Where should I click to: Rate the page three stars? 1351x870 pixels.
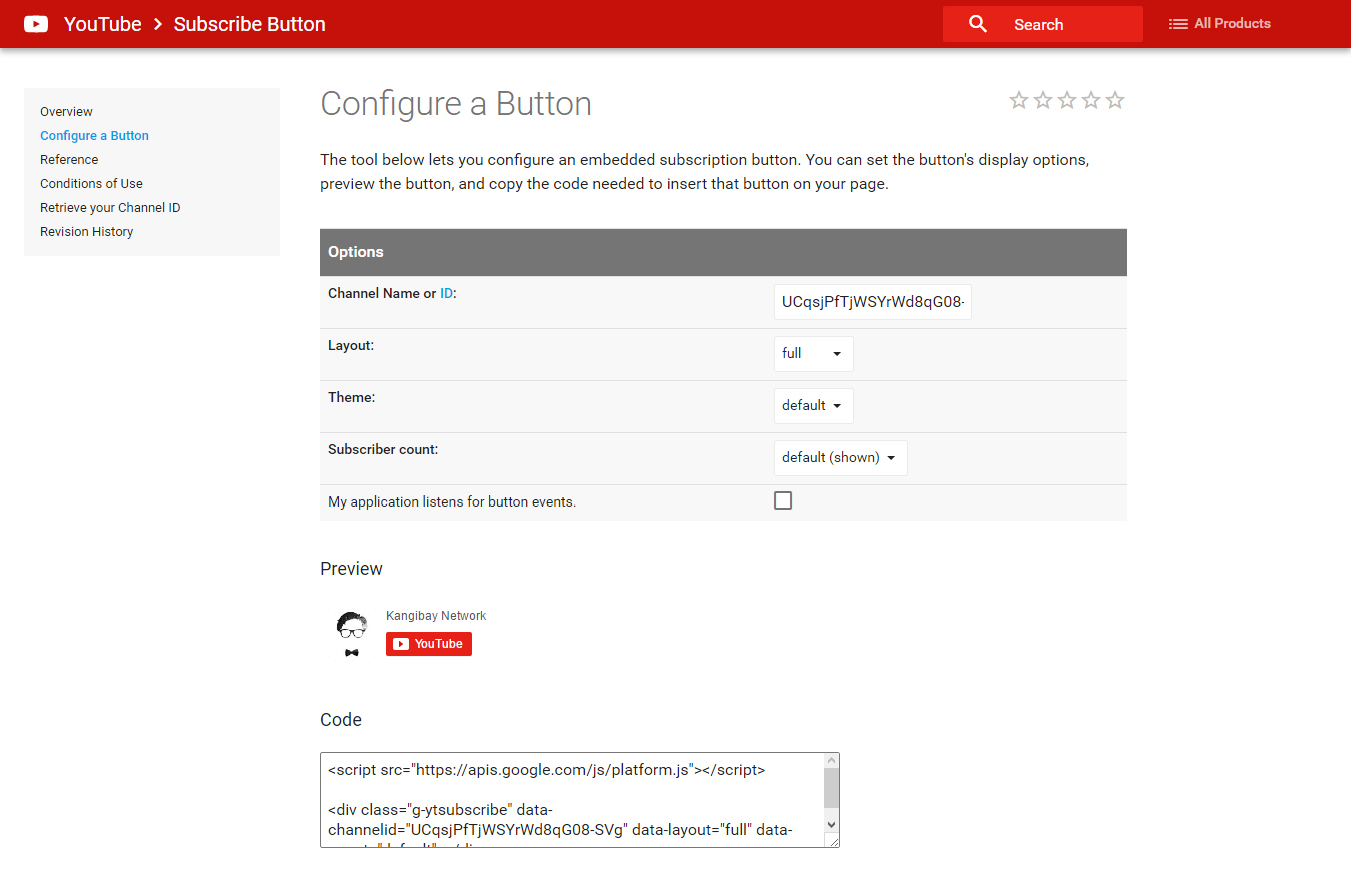click(1067, 100)
